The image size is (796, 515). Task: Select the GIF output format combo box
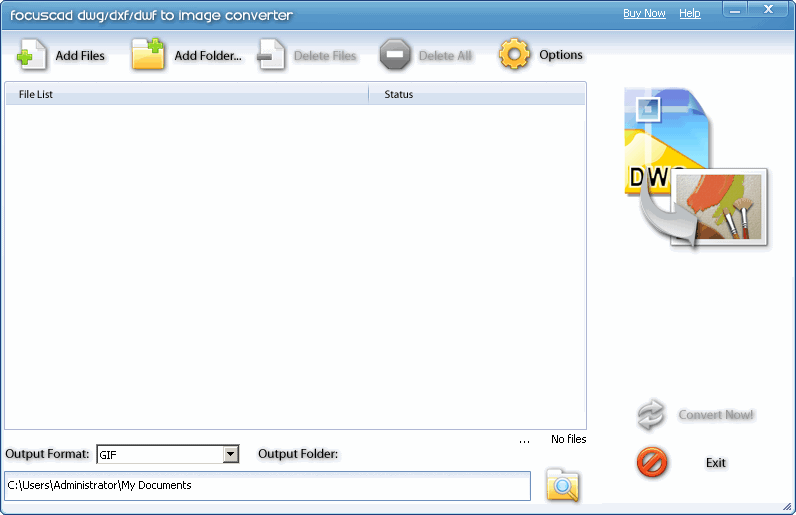[158, 454]
